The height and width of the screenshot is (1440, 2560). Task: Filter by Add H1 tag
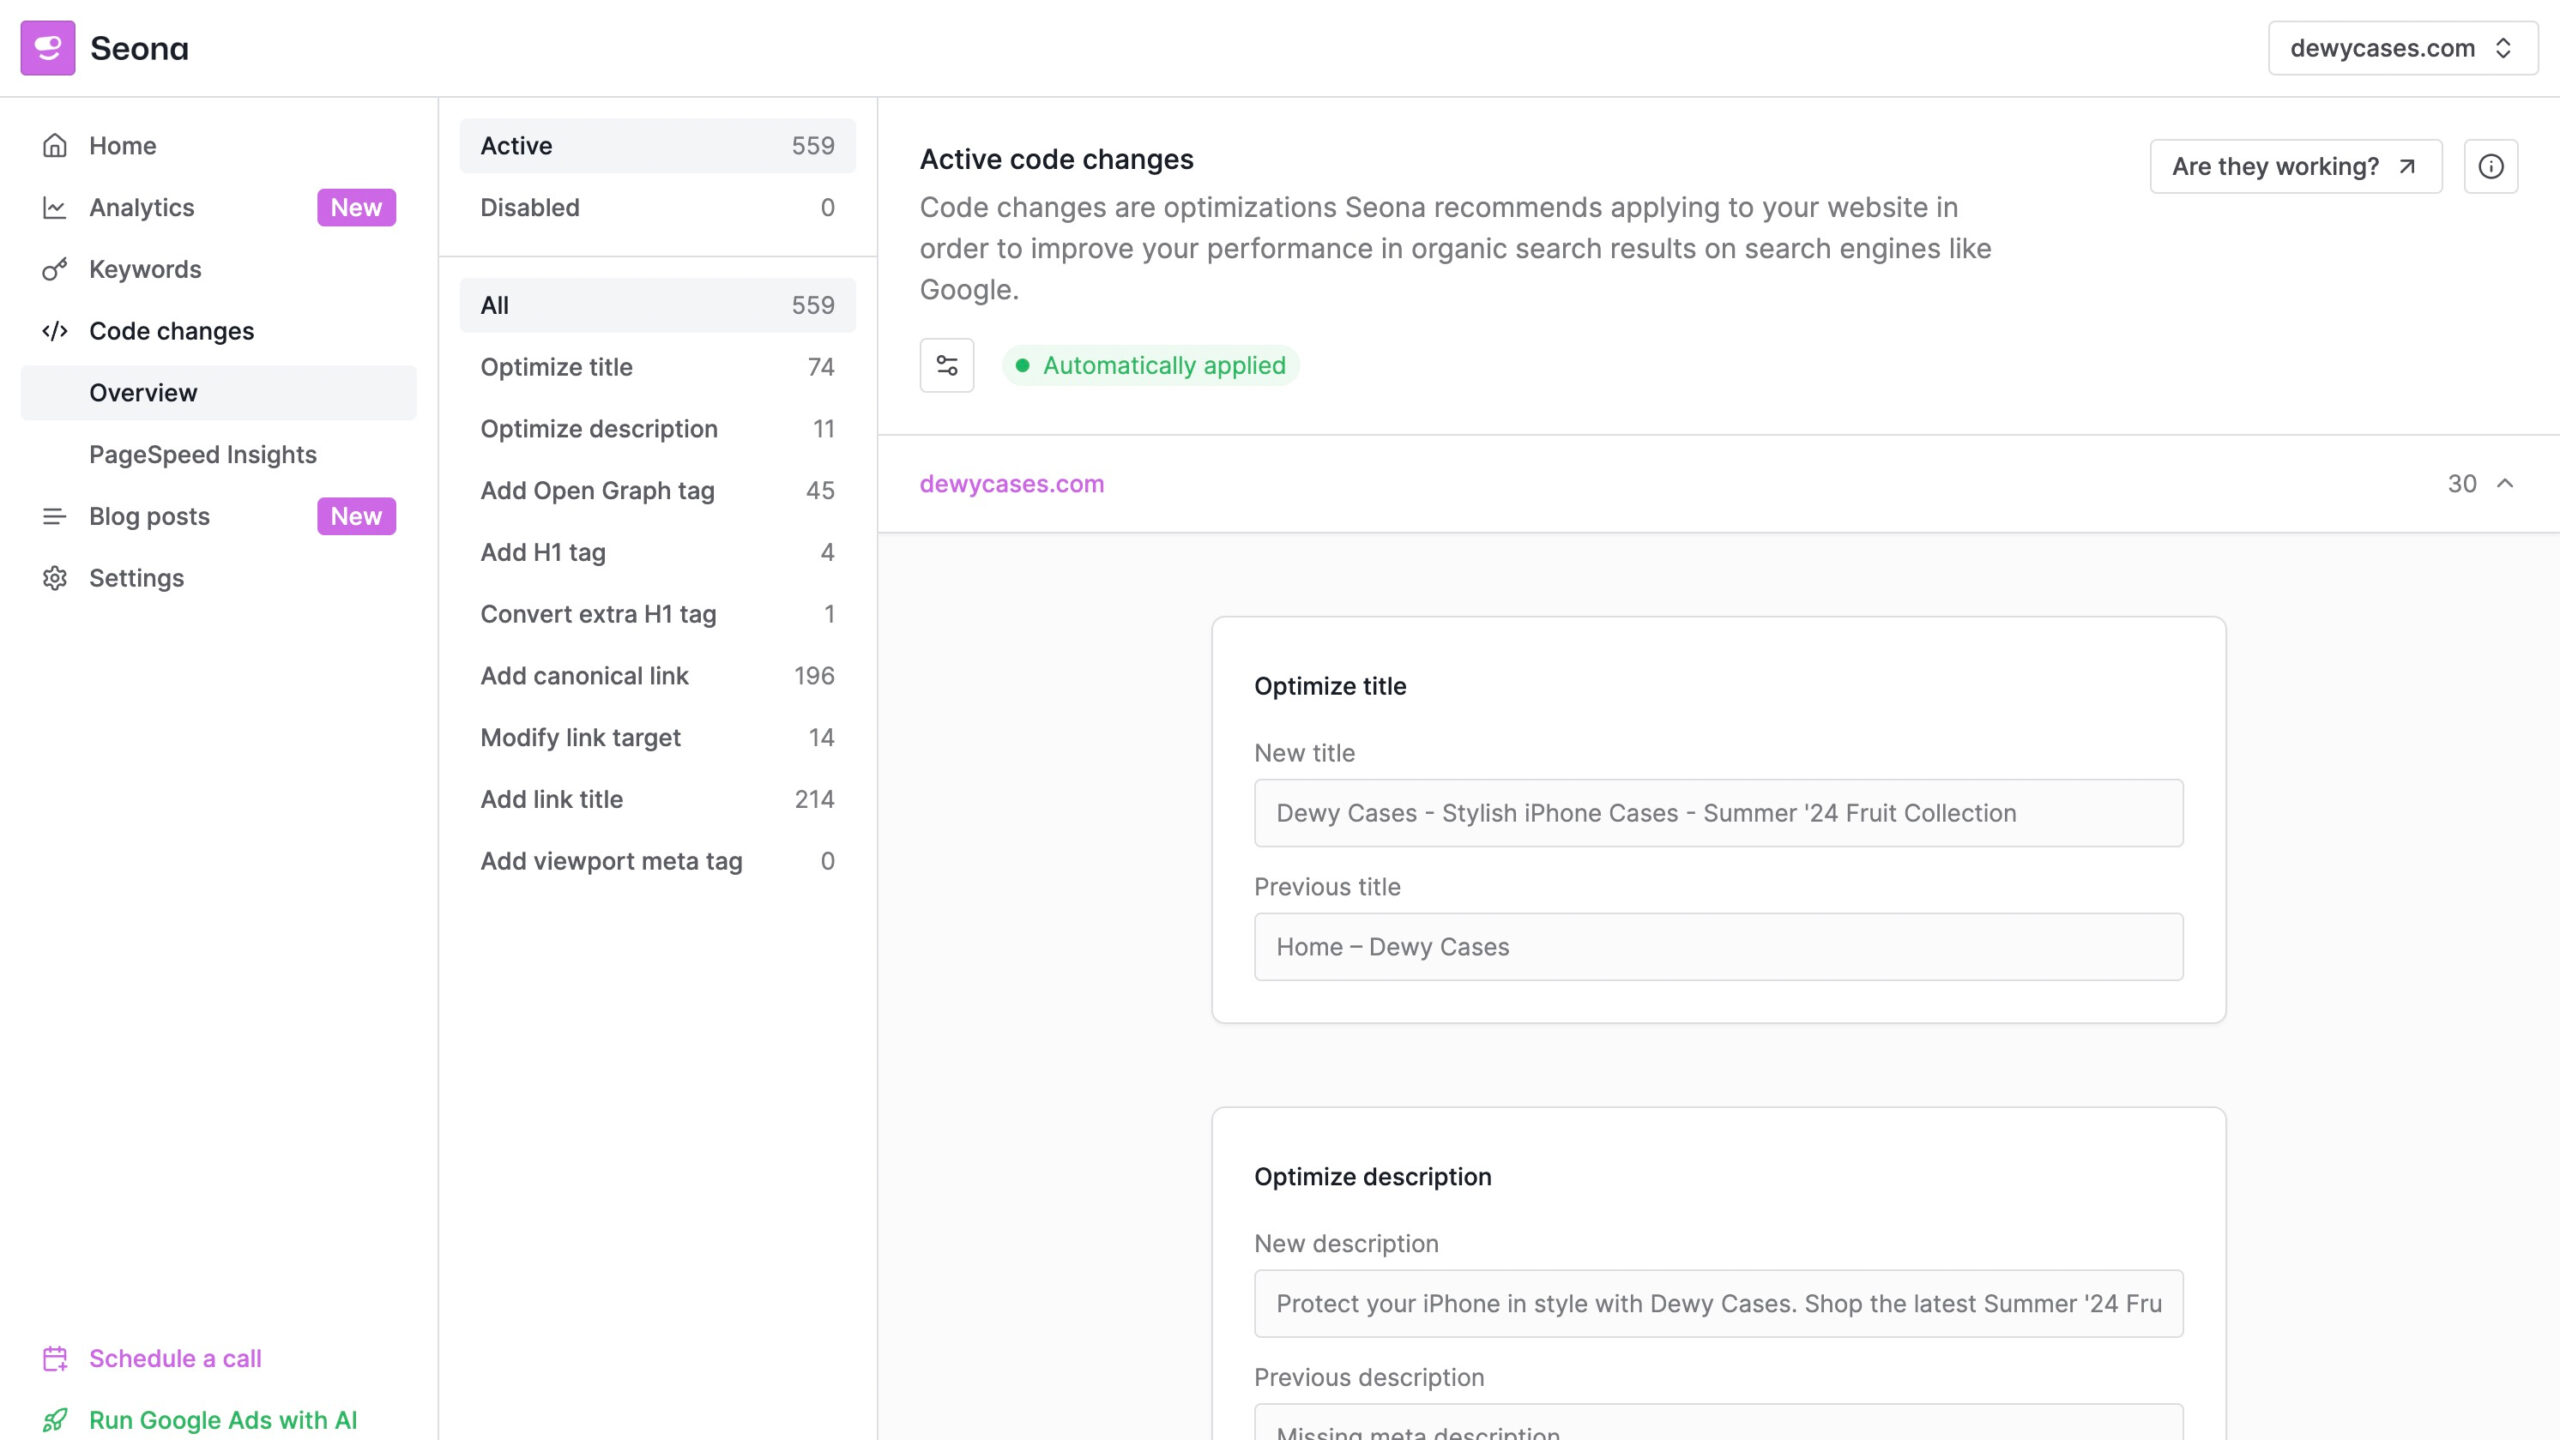(x=657, y=552)
